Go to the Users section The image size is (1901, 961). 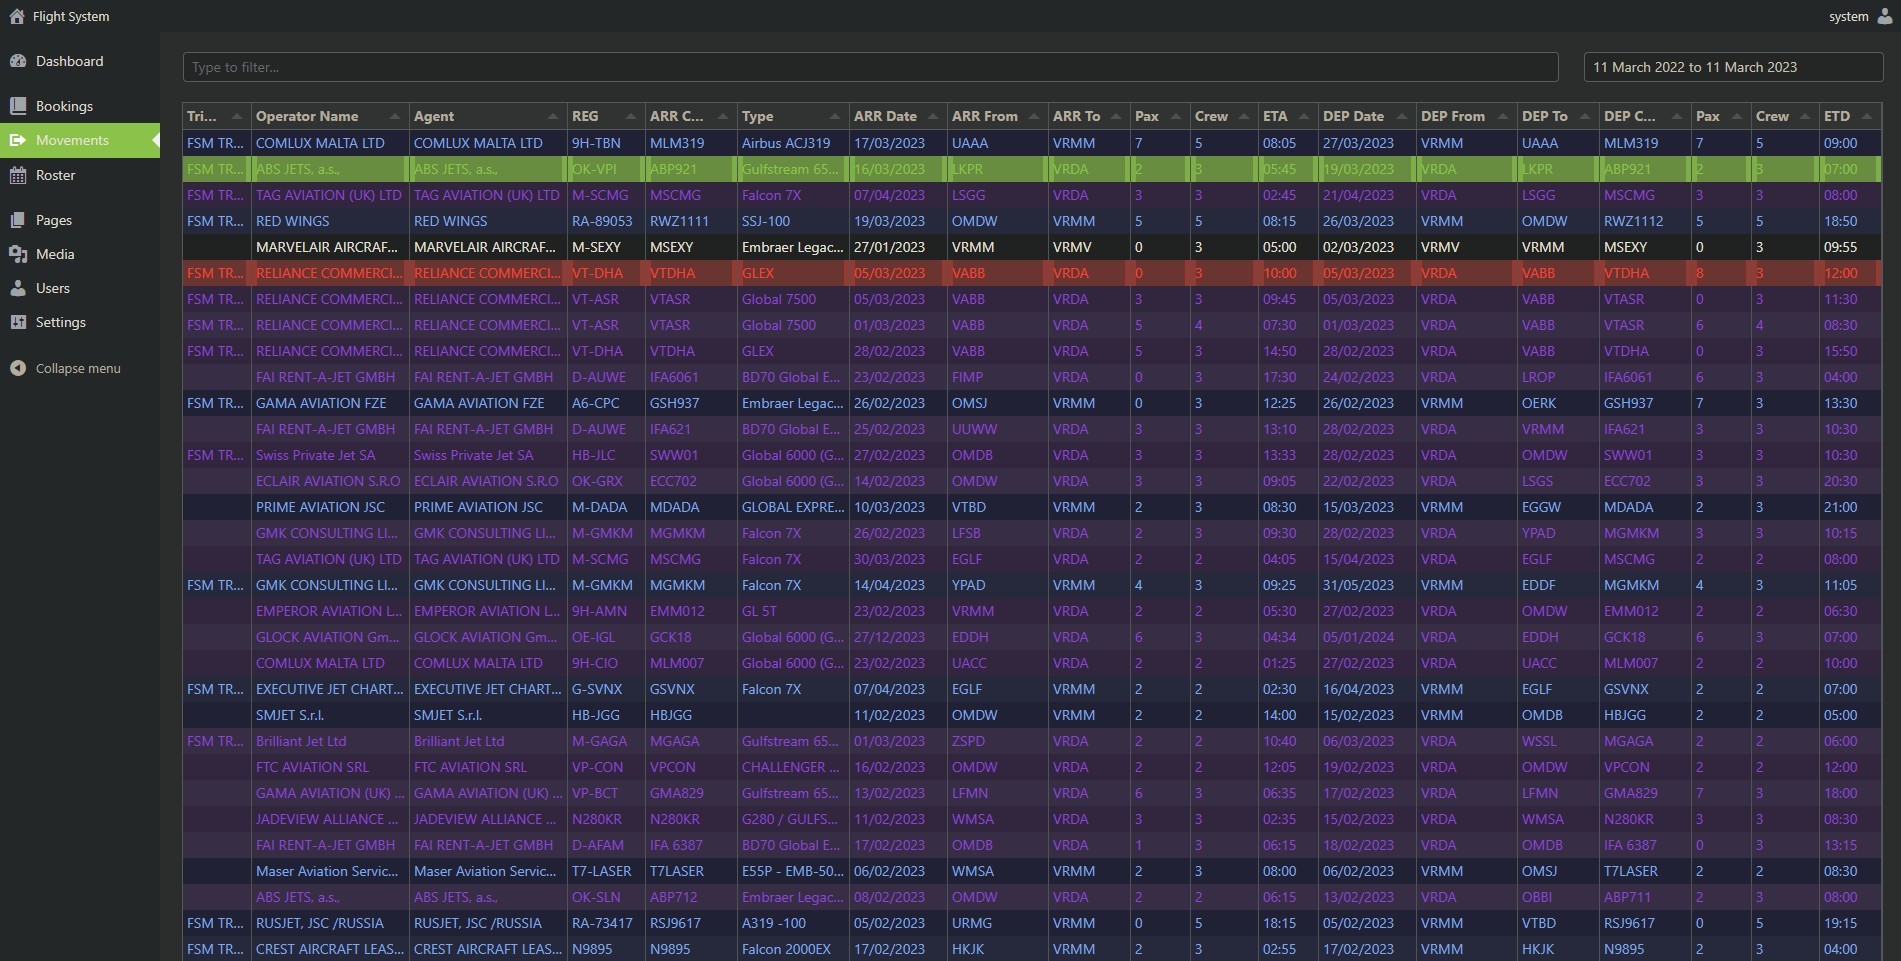80,288
